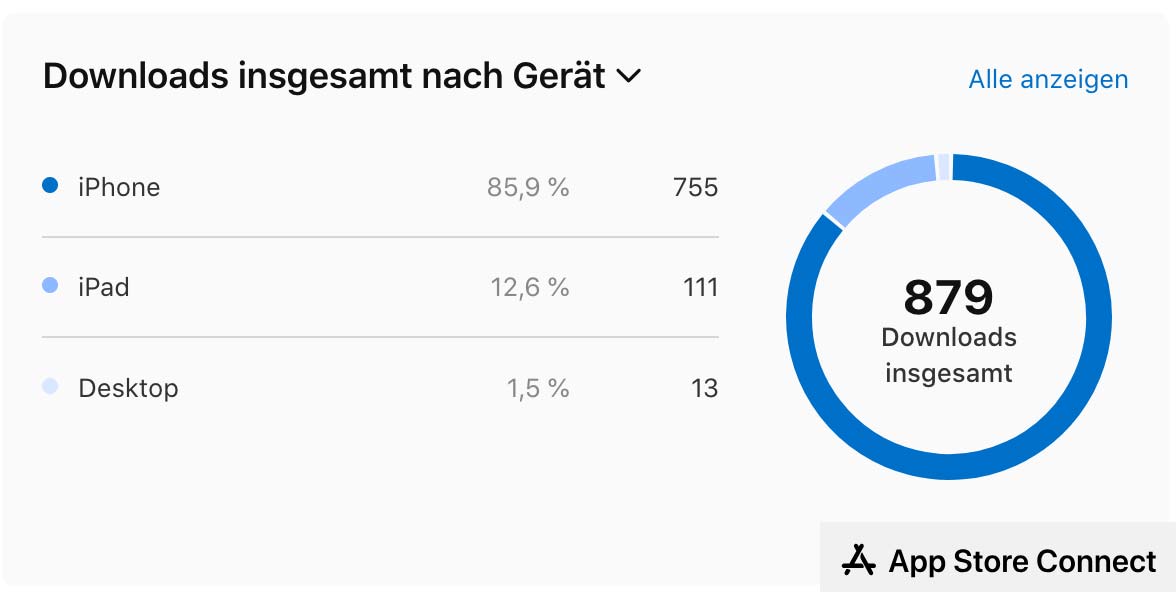The height and width of the screenshot is (592, 1176).
Task: Click the App Store Connect logo icon
Action: point(859,560)
